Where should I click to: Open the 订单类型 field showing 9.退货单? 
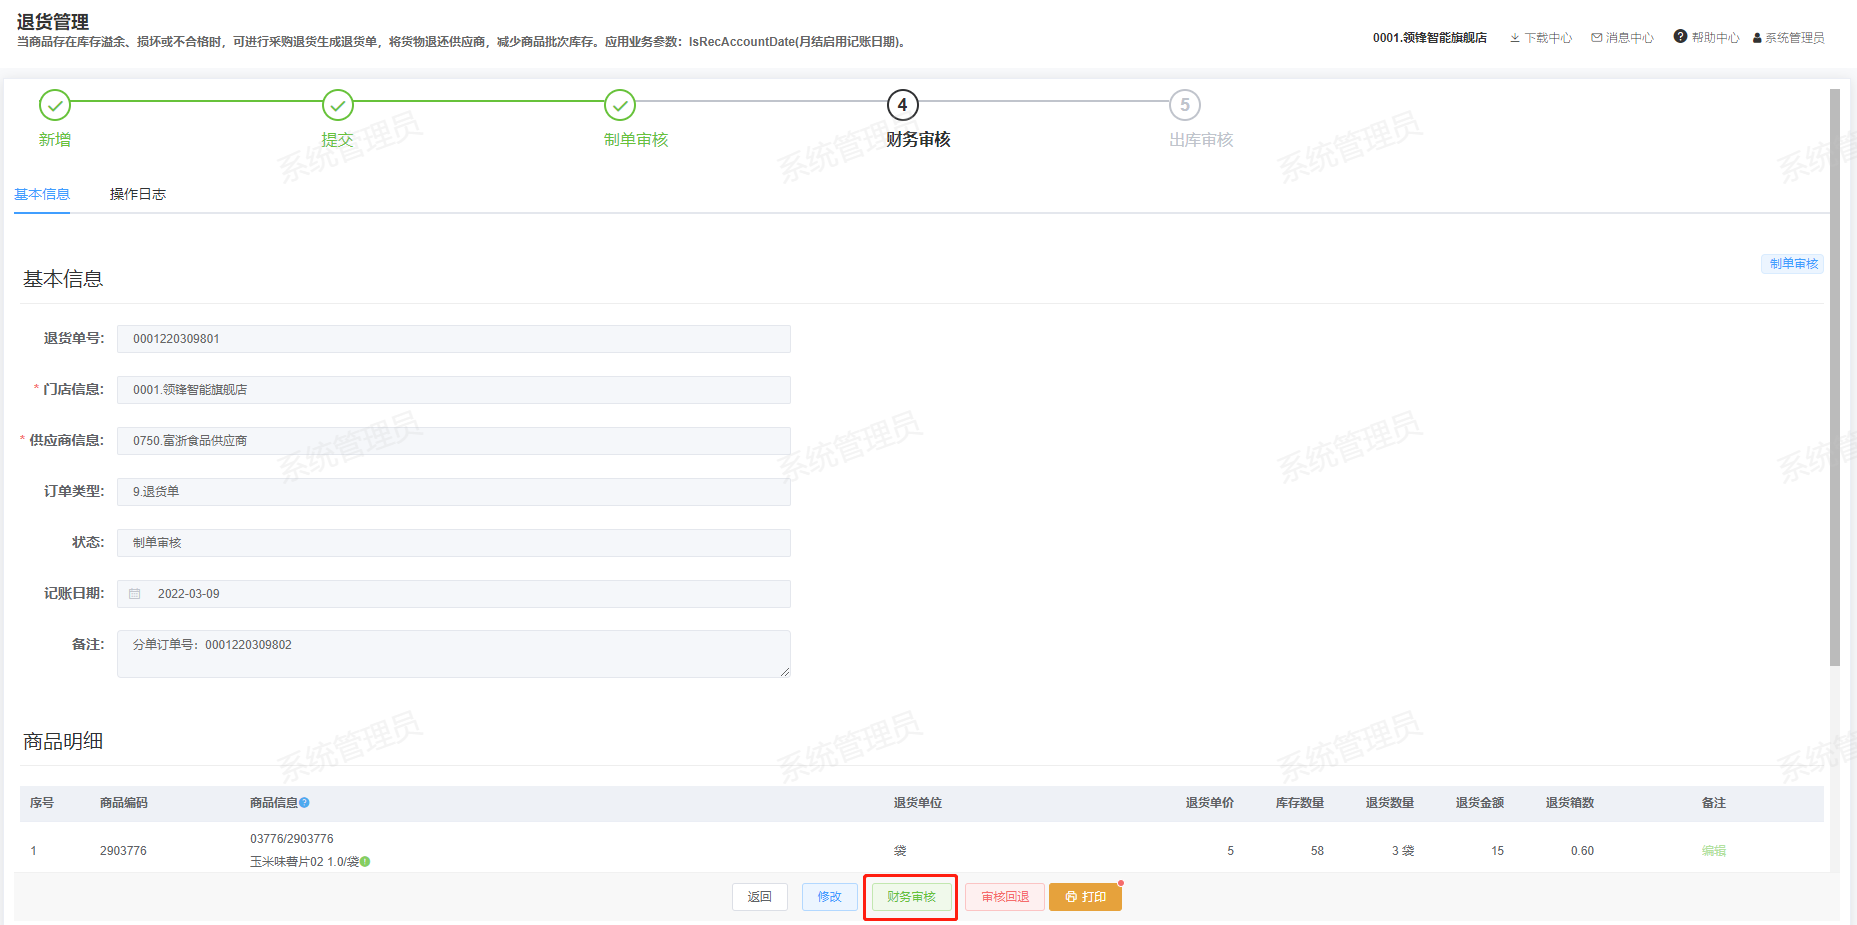454,492
